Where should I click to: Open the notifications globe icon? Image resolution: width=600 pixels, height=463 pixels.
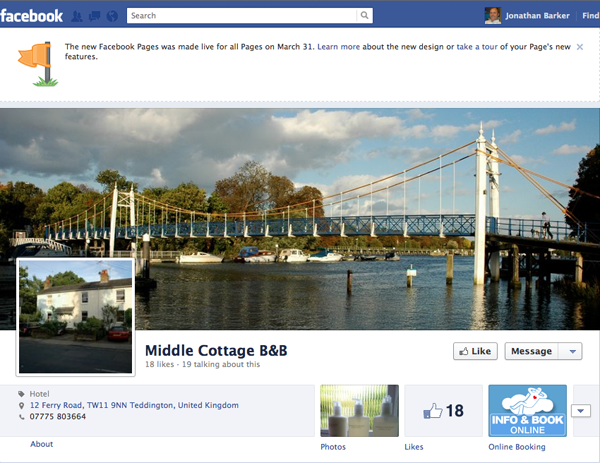(x=112, y=16)
